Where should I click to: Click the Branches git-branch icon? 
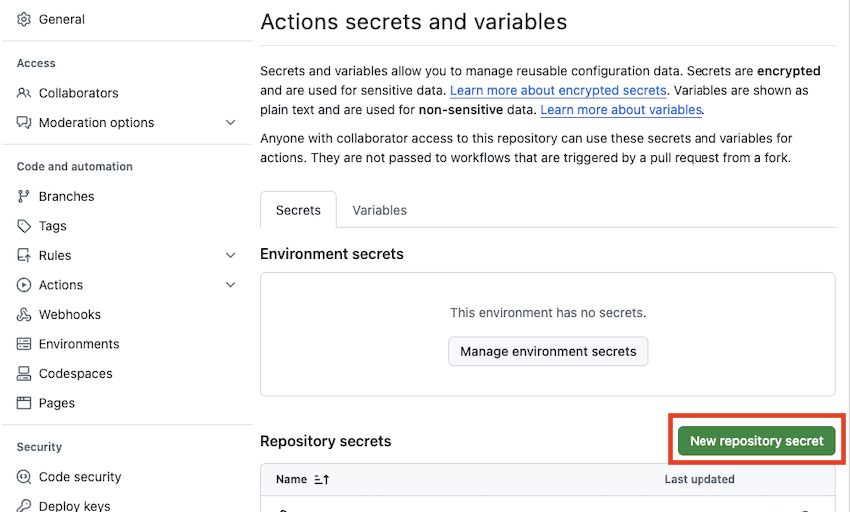pyautogui.click(x=24, y=197)
